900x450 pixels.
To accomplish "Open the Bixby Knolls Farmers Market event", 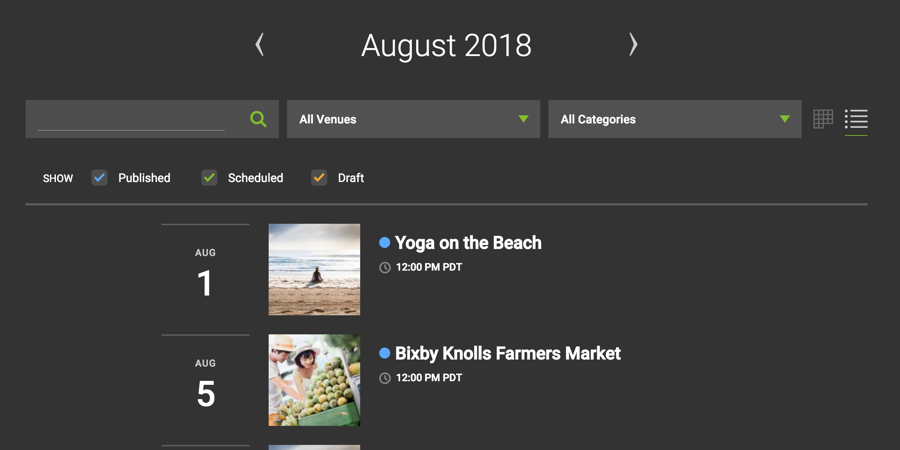I will click(x=507, y=353).
